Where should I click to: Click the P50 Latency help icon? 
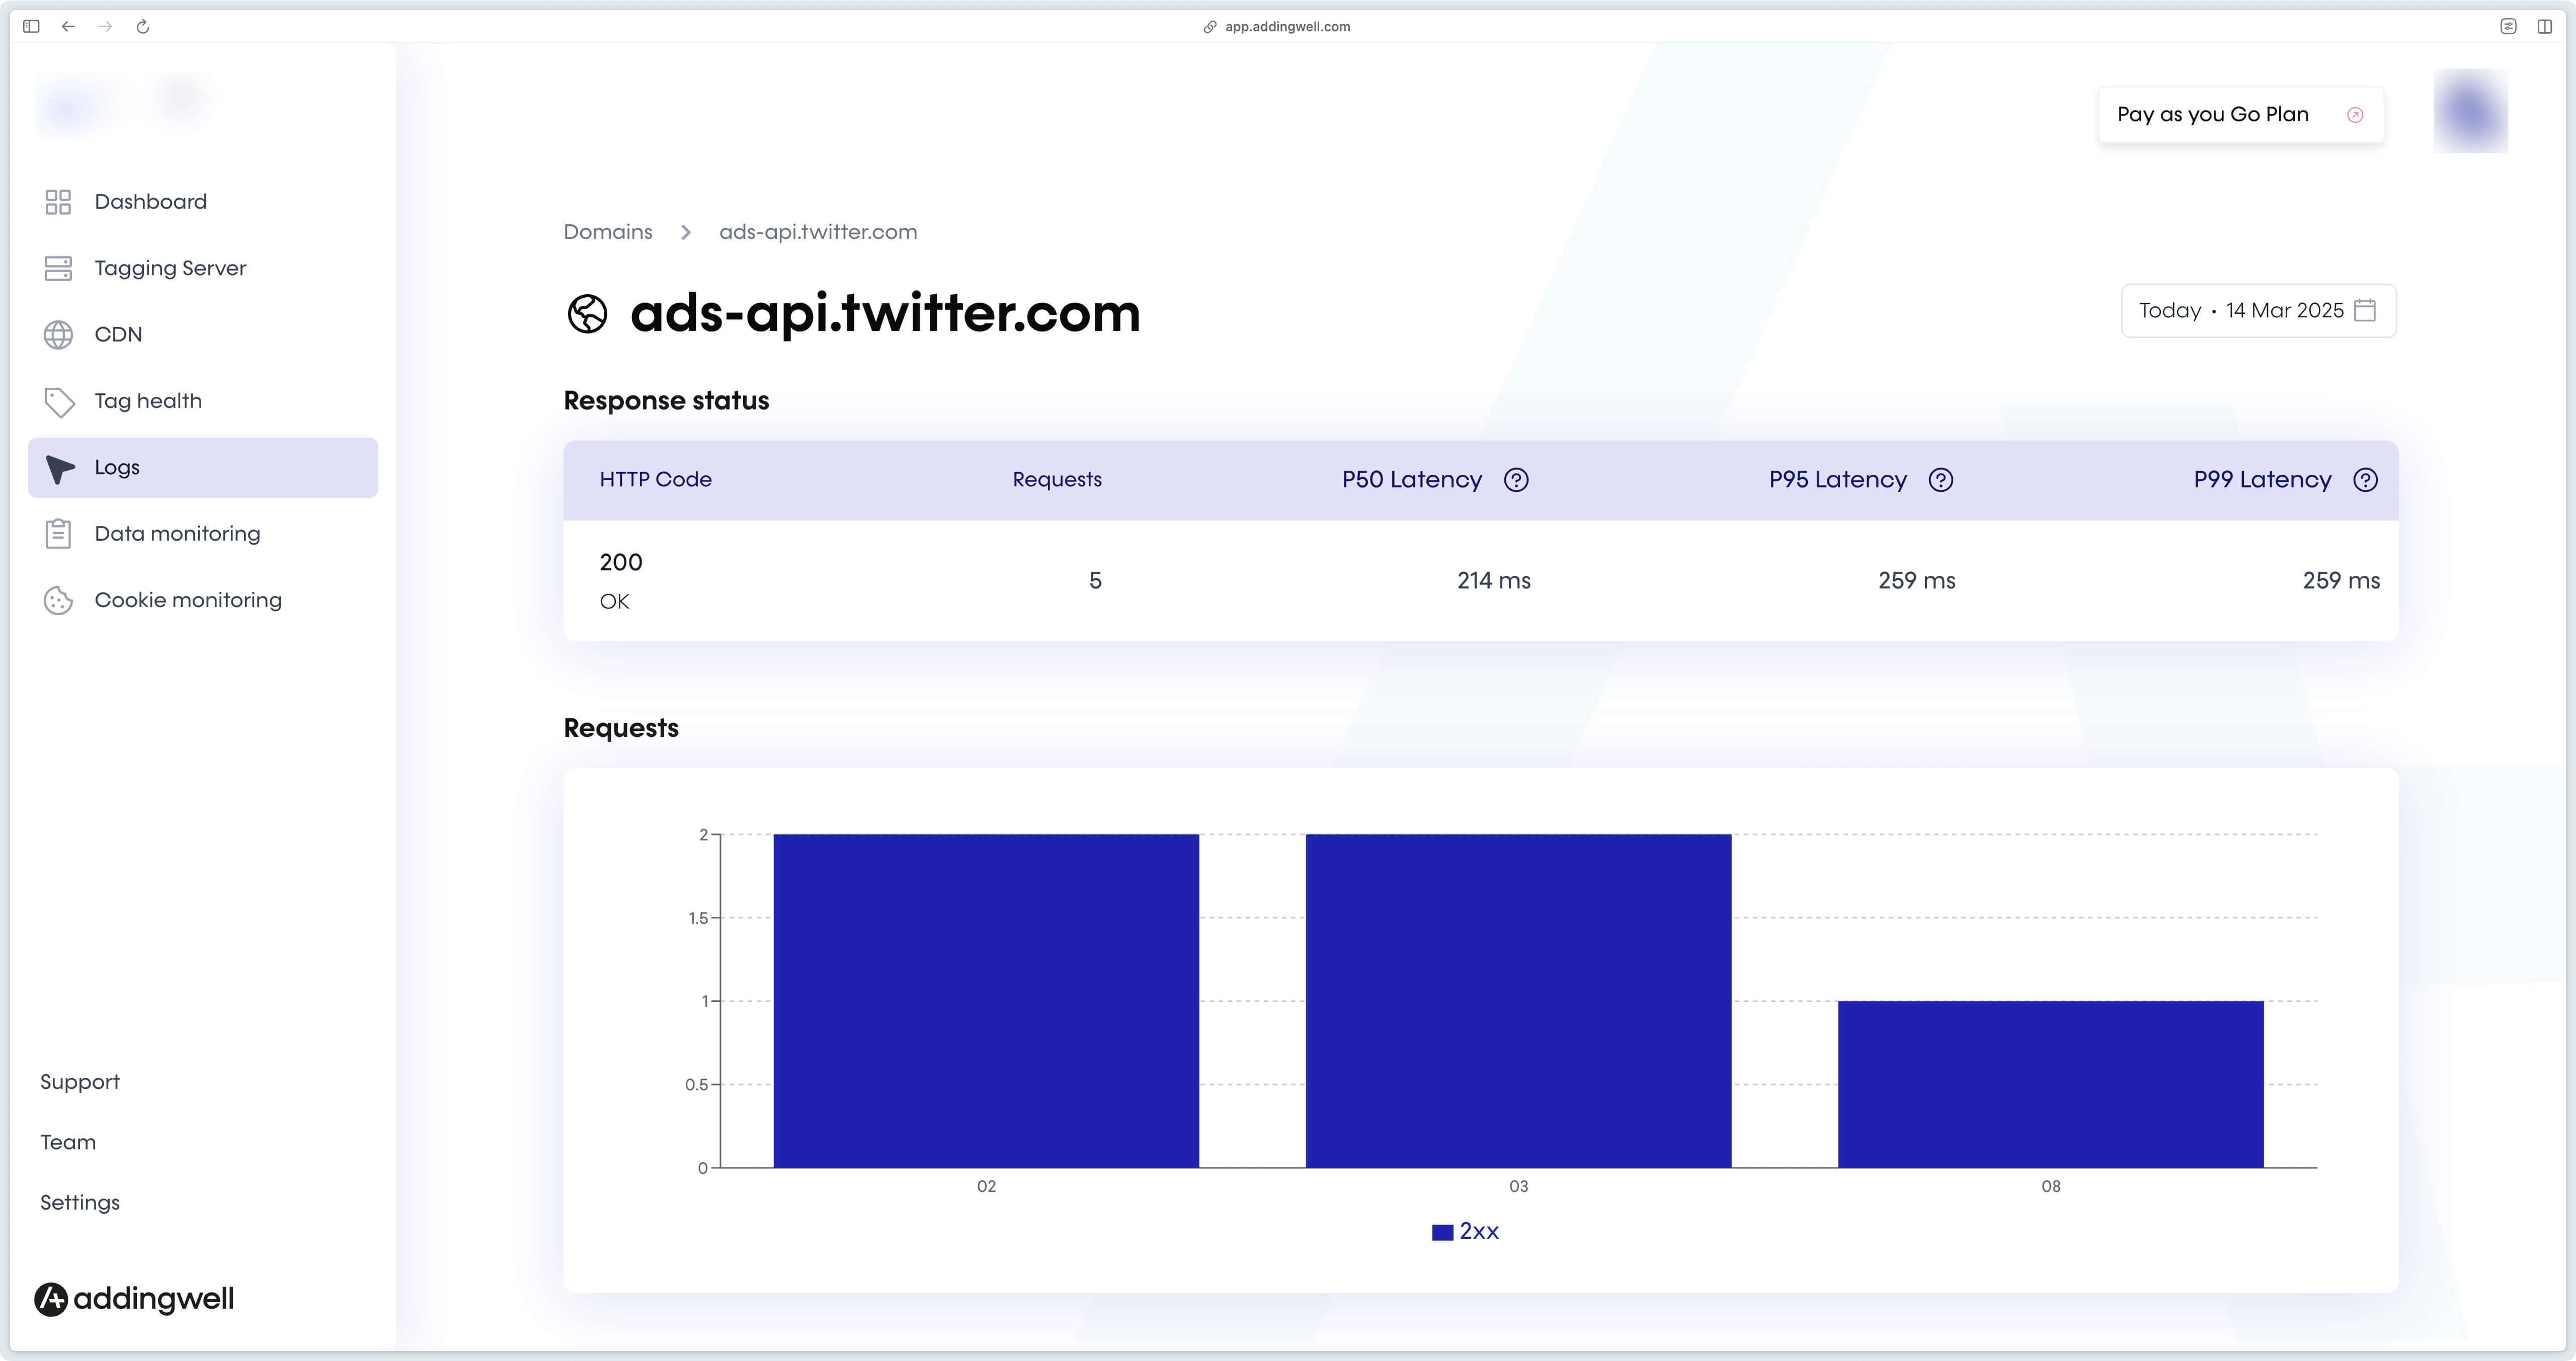1516,480
